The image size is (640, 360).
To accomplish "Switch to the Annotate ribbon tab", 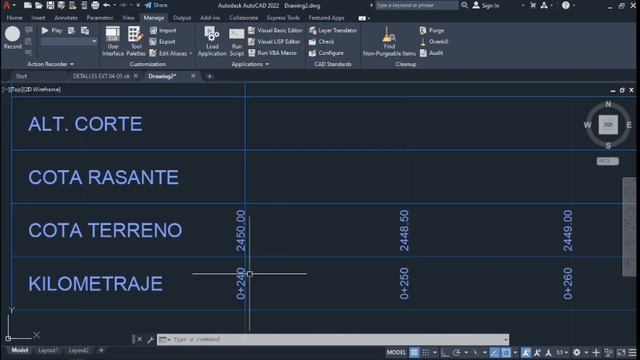I will coord(66,18).
